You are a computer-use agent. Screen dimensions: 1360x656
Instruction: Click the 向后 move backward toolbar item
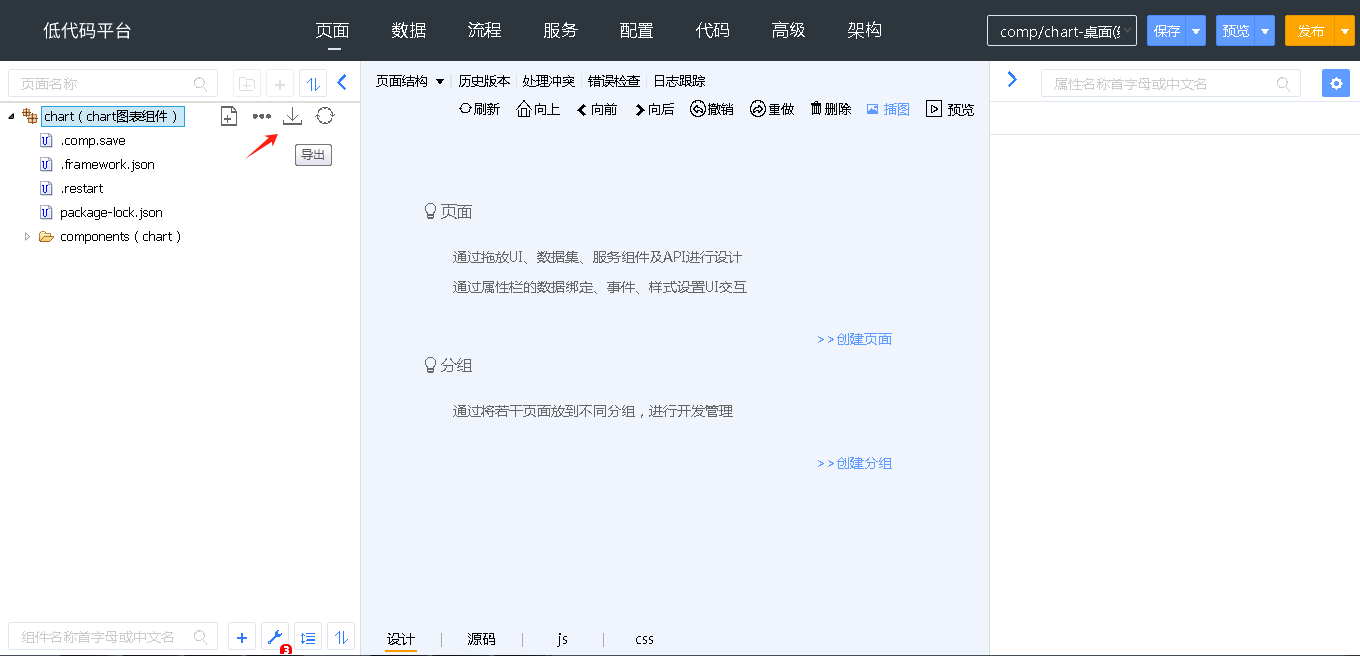(x=654, y=109)
